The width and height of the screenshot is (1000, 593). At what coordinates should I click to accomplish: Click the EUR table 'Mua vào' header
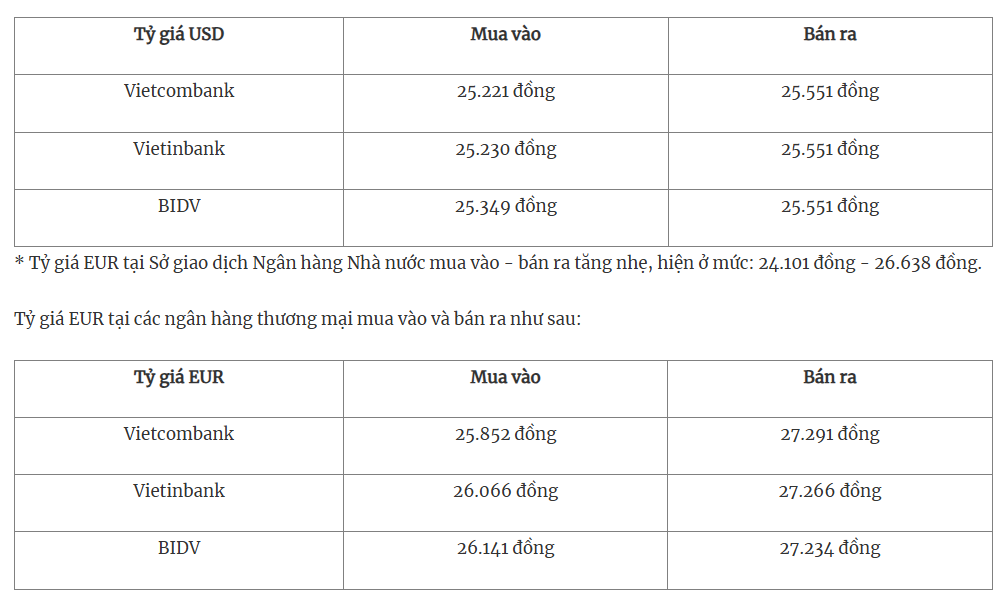tap(506, 377)
